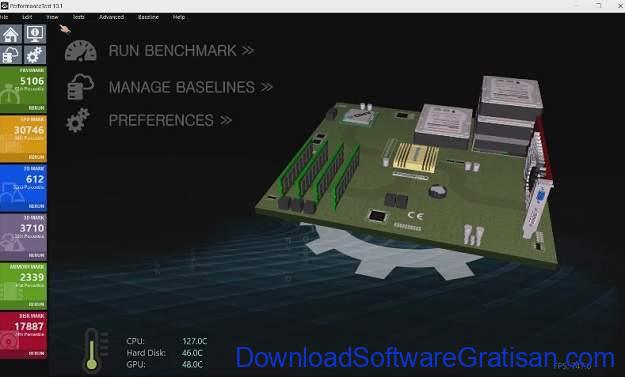Open the Baseline menu

point(148,17)
